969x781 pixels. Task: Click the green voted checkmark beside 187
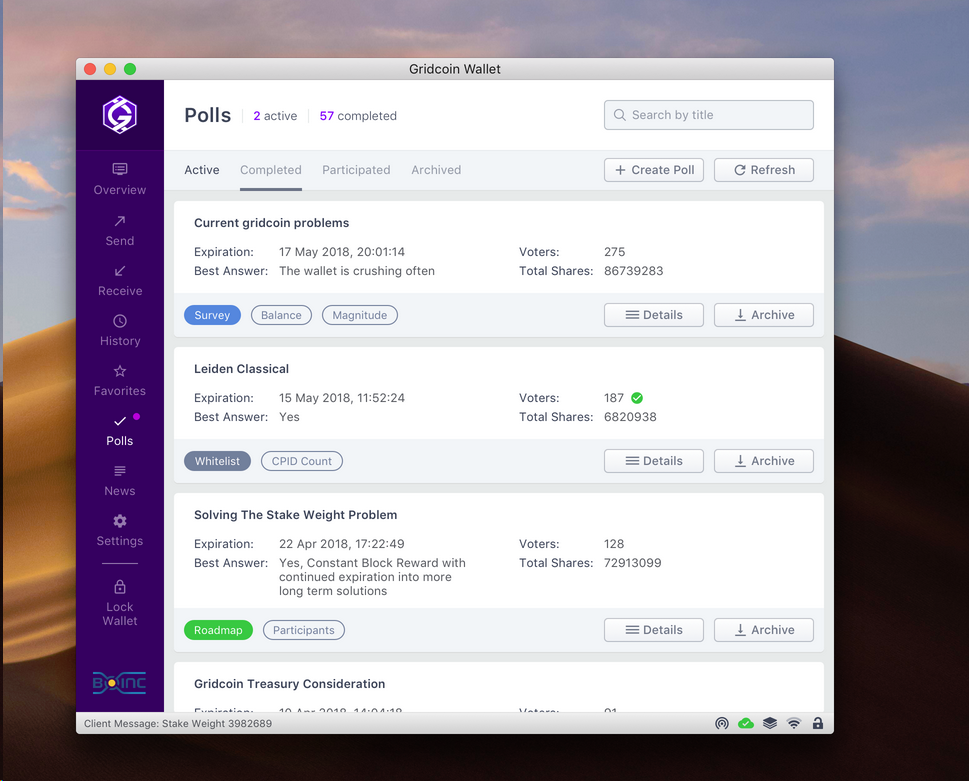[x=637, y=398]
